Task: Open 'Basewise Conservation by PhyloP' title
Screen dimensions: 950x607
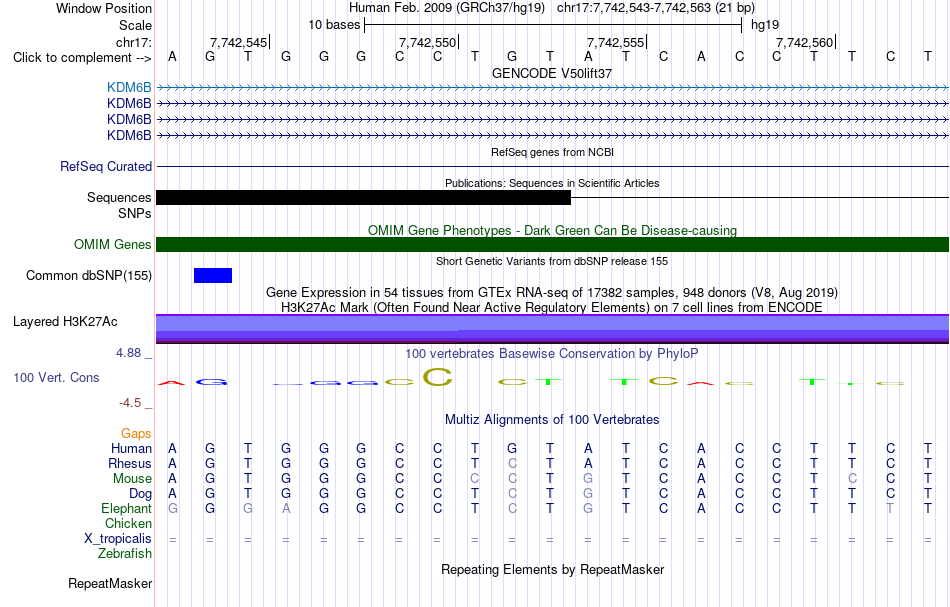Action: click(552, 353)
